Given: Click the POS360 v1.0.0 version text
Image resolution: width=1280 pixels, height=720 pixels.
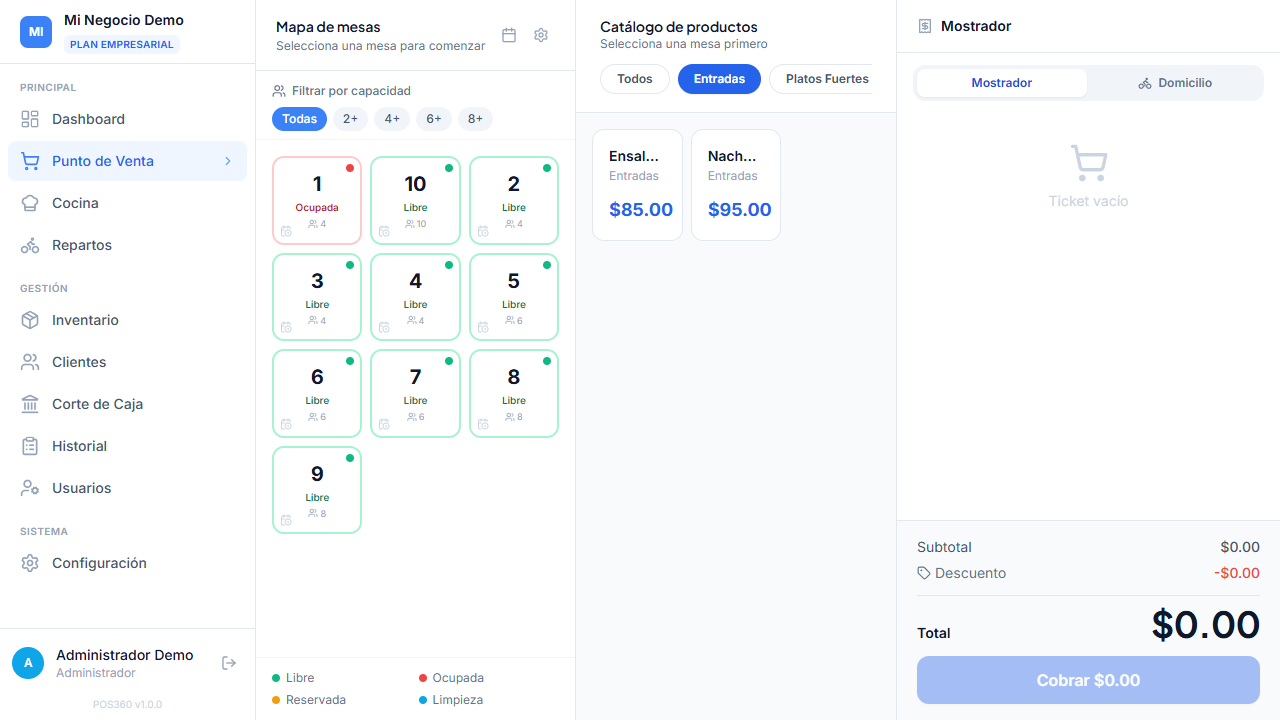Looking at the screenshot, I should click(127, 704).
